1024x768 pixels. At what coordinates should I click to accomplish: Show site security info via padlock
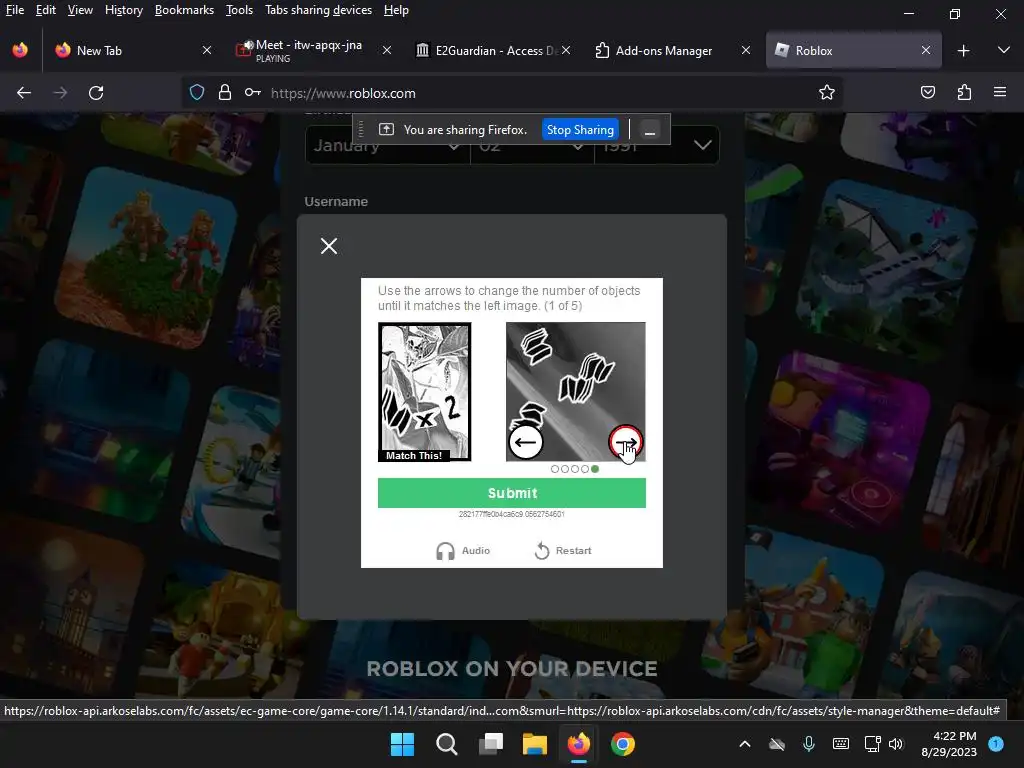[225, 93]
